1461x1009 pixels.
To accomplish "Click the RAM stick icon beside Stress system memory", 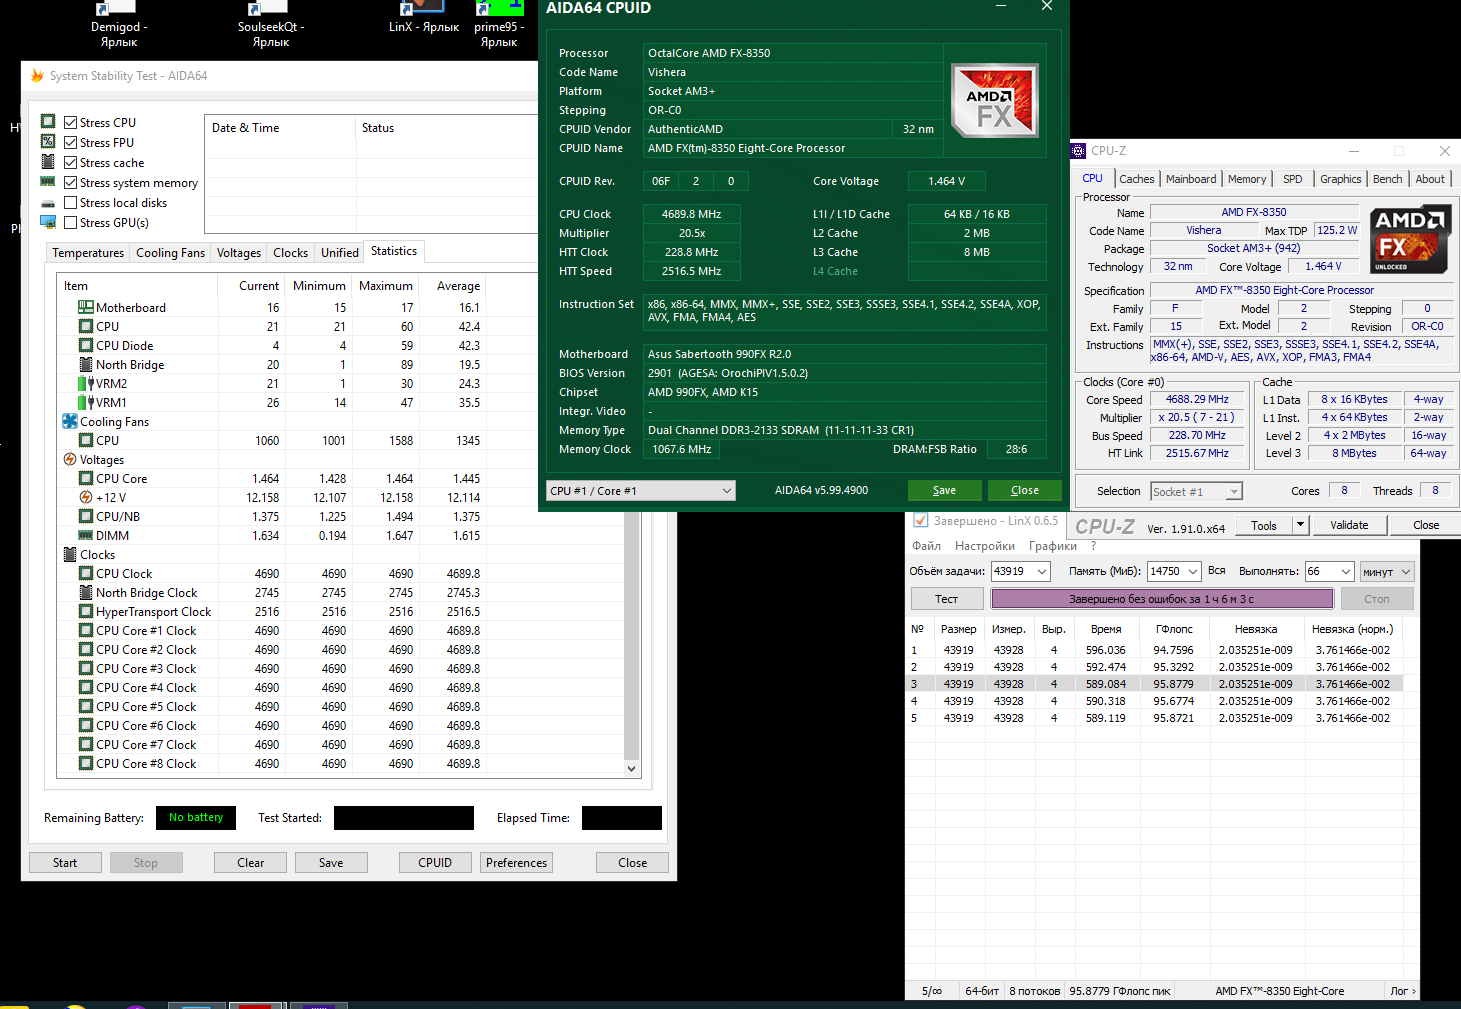I will click(x=48, y=182).
